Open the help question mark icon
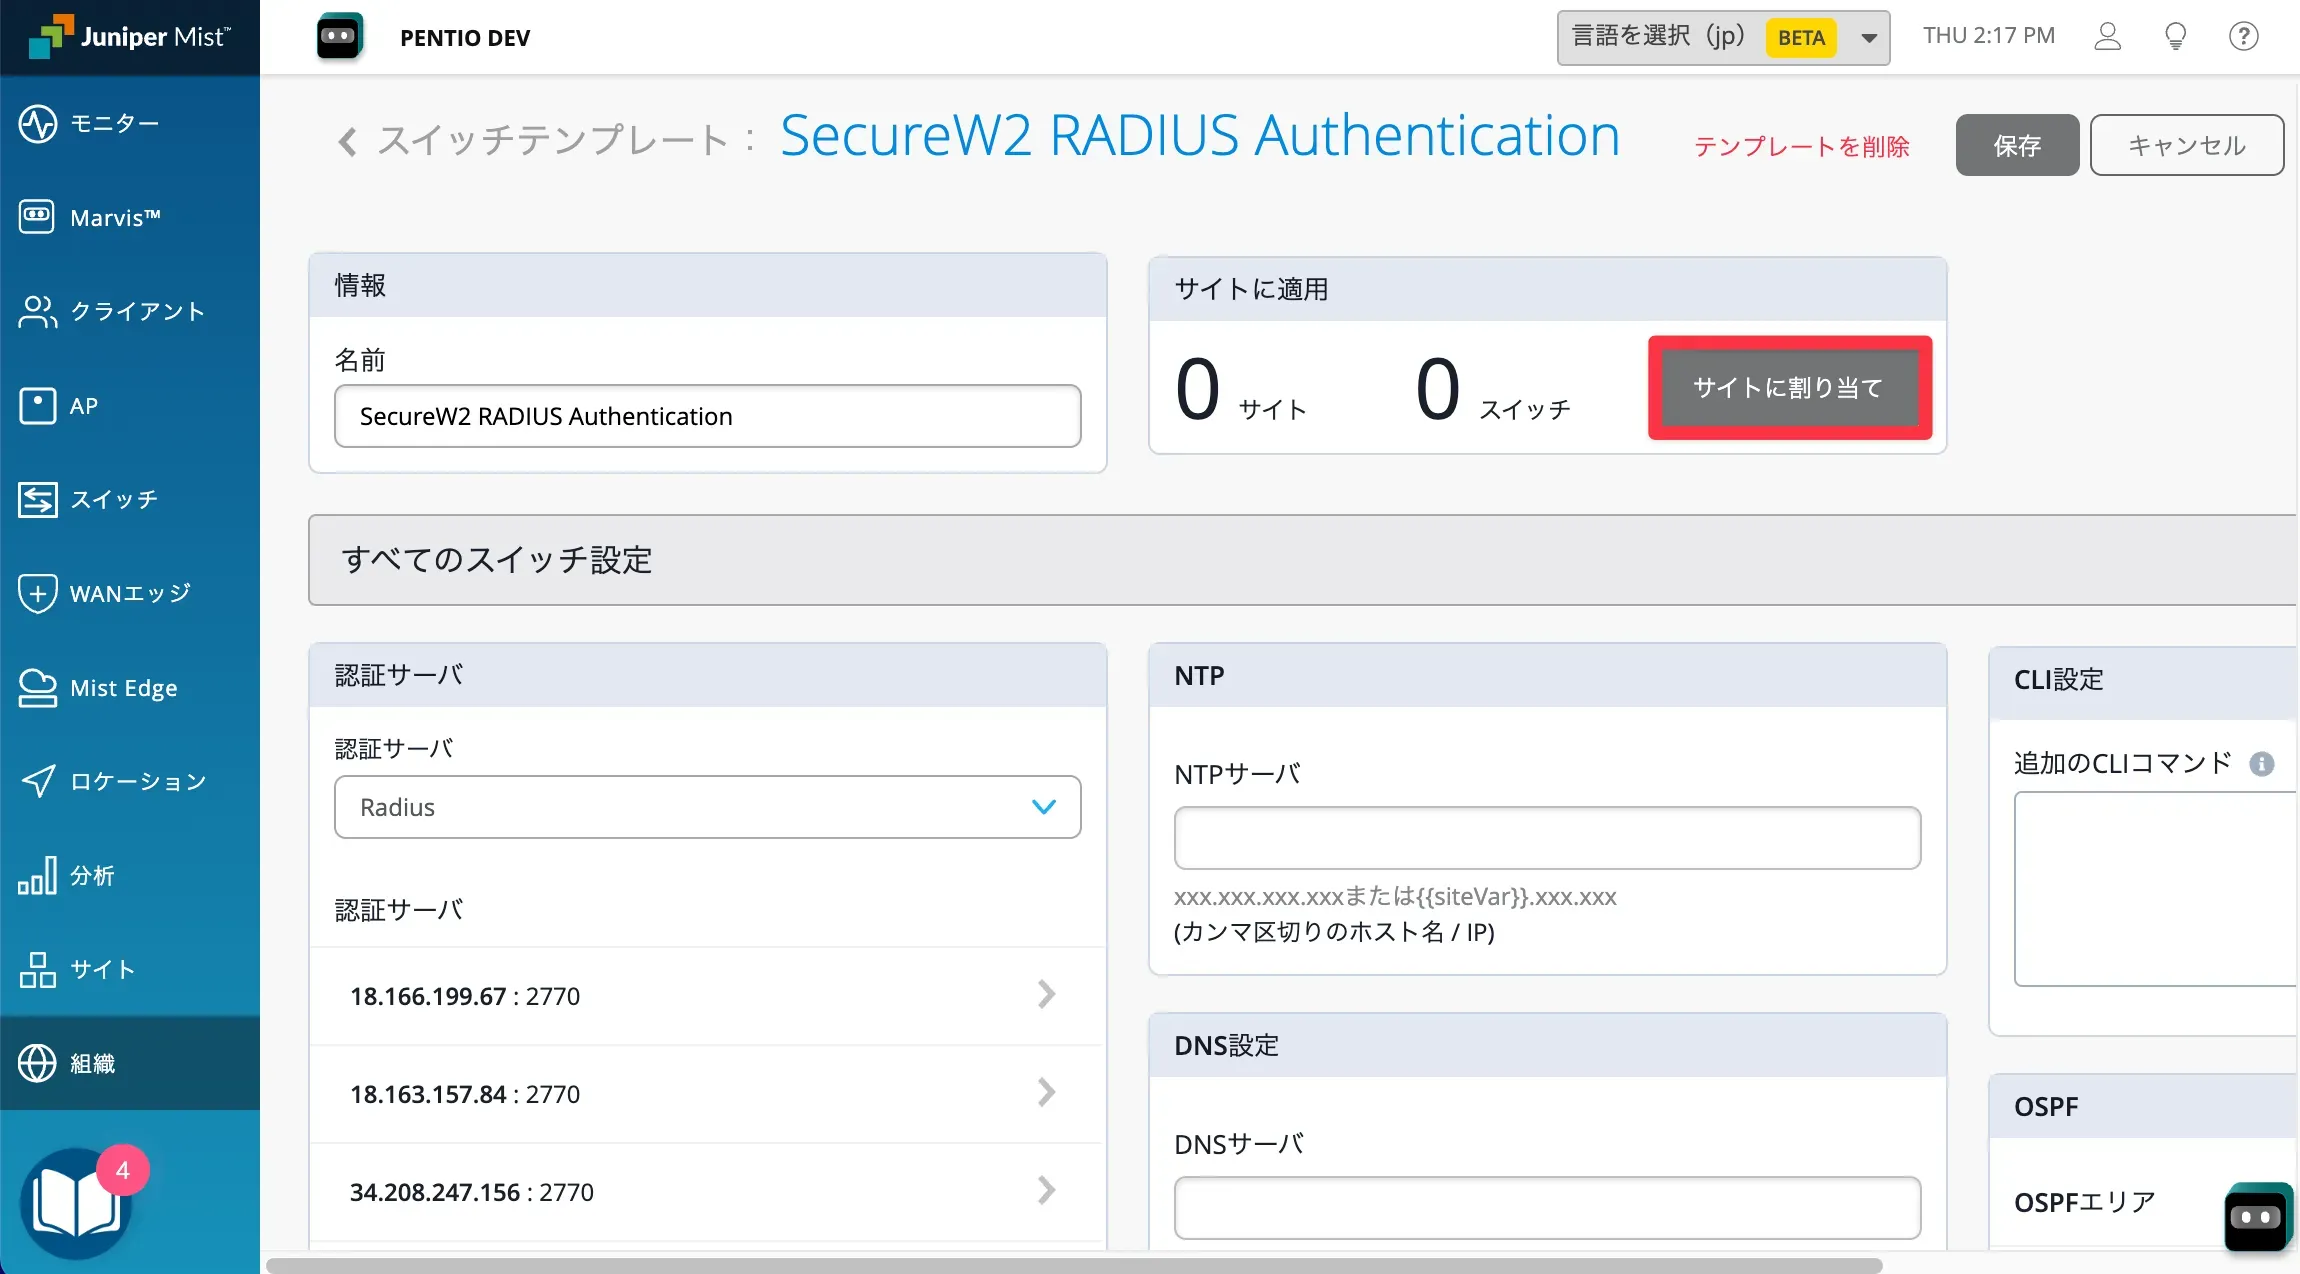 point(2243,37)
